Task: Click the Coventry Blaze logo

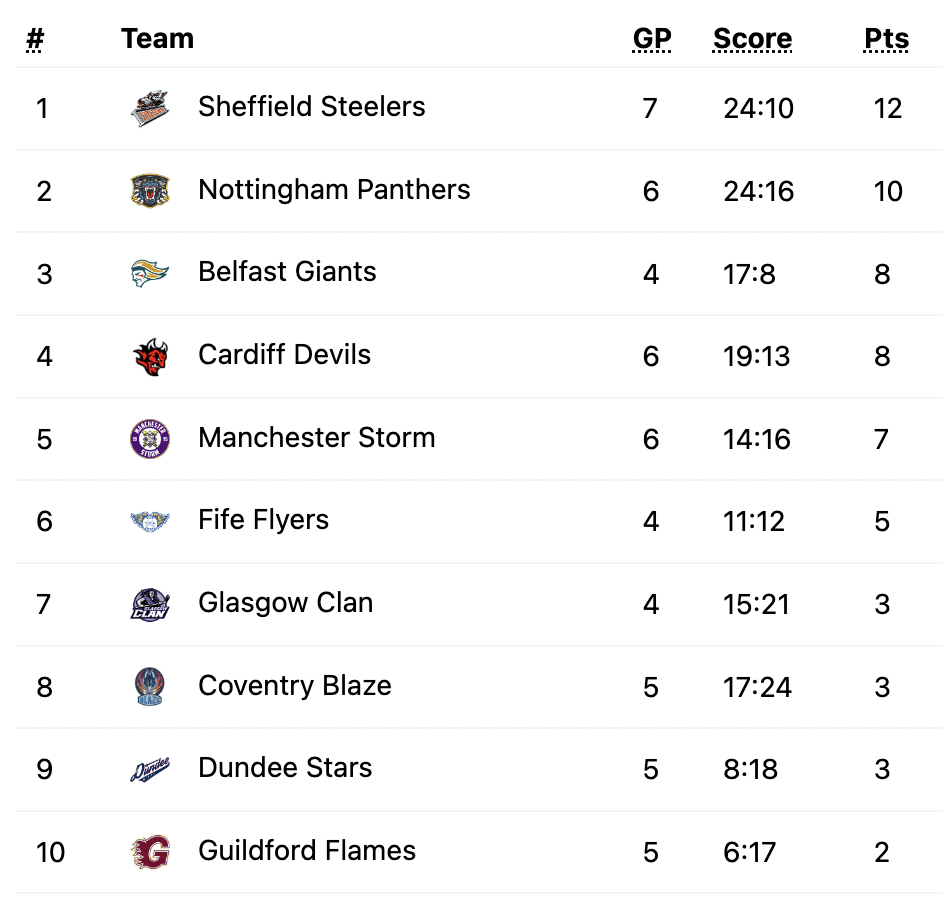Action: tap(150, 686)
